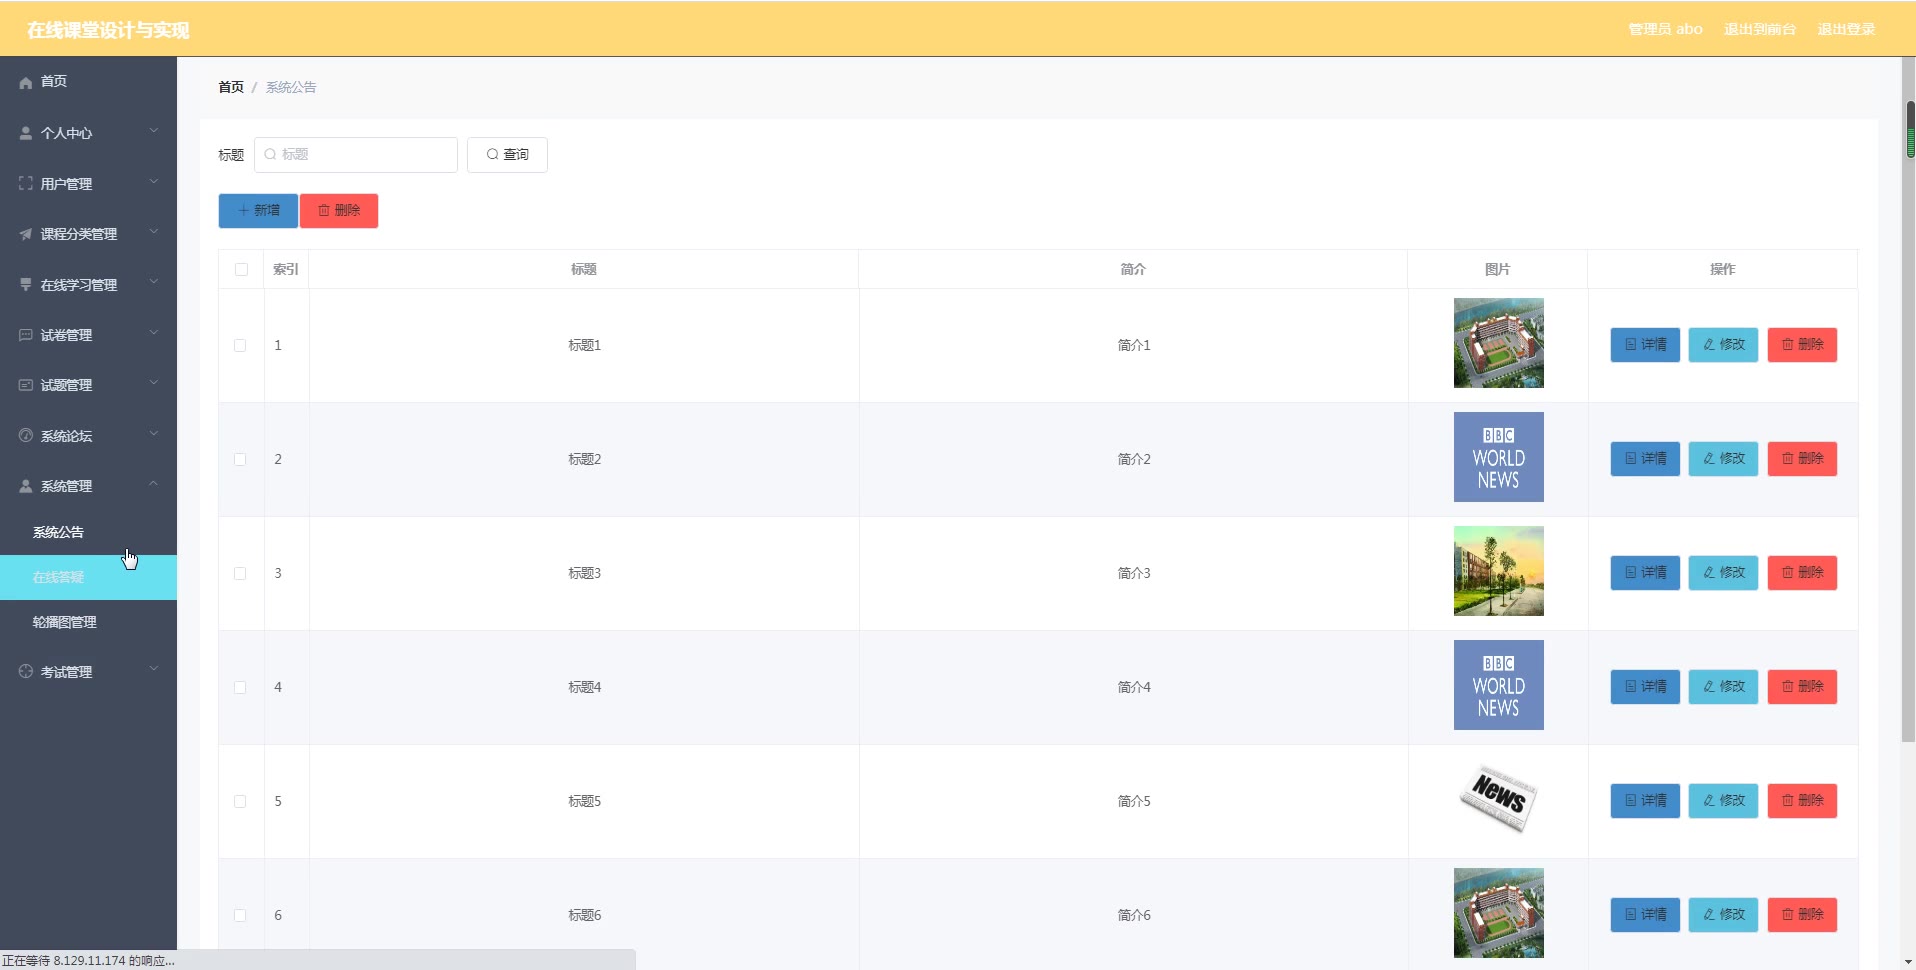Viewport: 1916px width, 970px height.
Task: Click the blue 新增 button
Action: [258, 211]
